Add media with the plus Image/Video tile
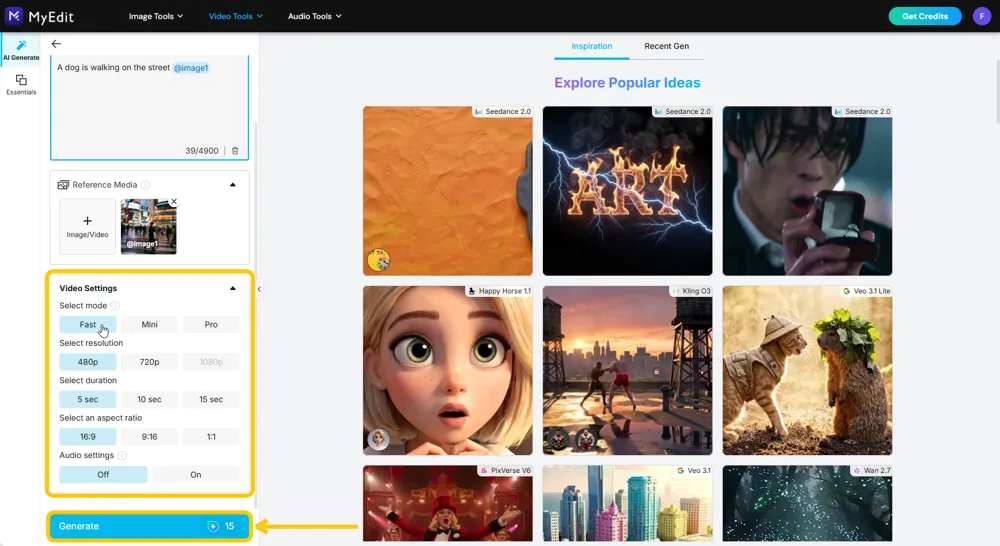Image resolution: width=1000 pixels, height=546 pixels. click(87, 226)
